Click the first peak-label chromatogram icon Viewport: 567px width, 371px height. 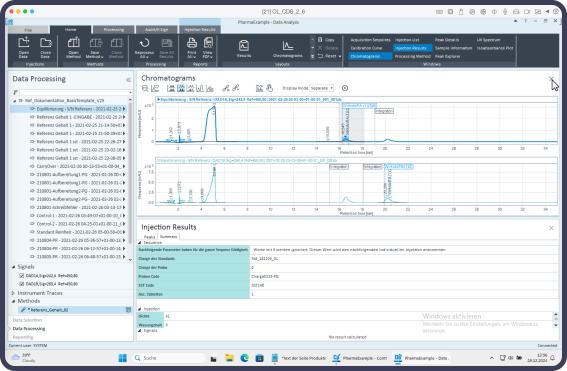click(x=171, y=88)
